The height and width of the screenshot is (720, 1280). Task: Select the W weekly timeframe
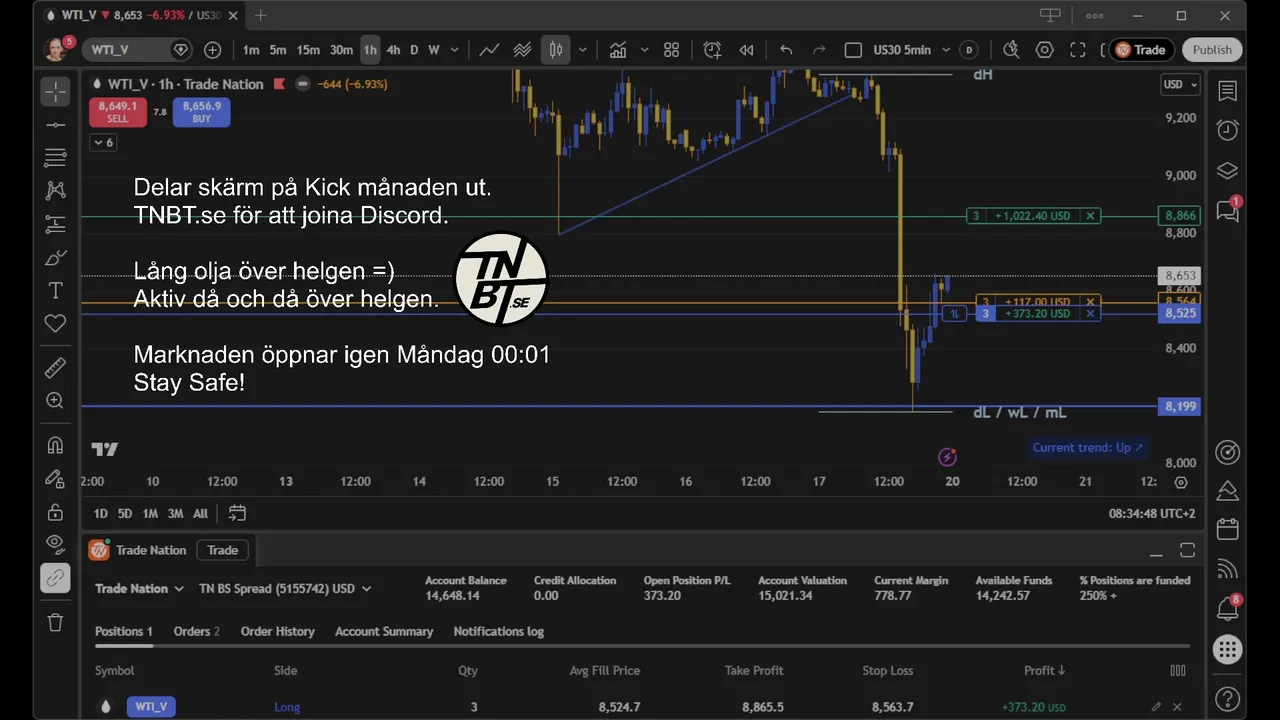[433, 50]
